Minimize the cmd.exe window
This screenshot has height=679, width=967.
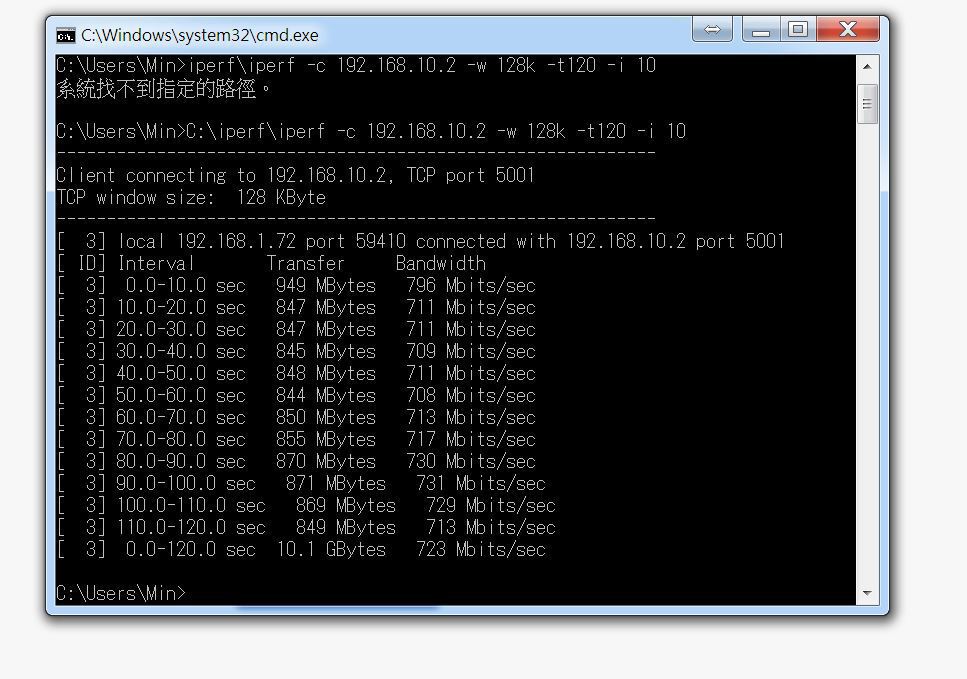coord(761,29)
